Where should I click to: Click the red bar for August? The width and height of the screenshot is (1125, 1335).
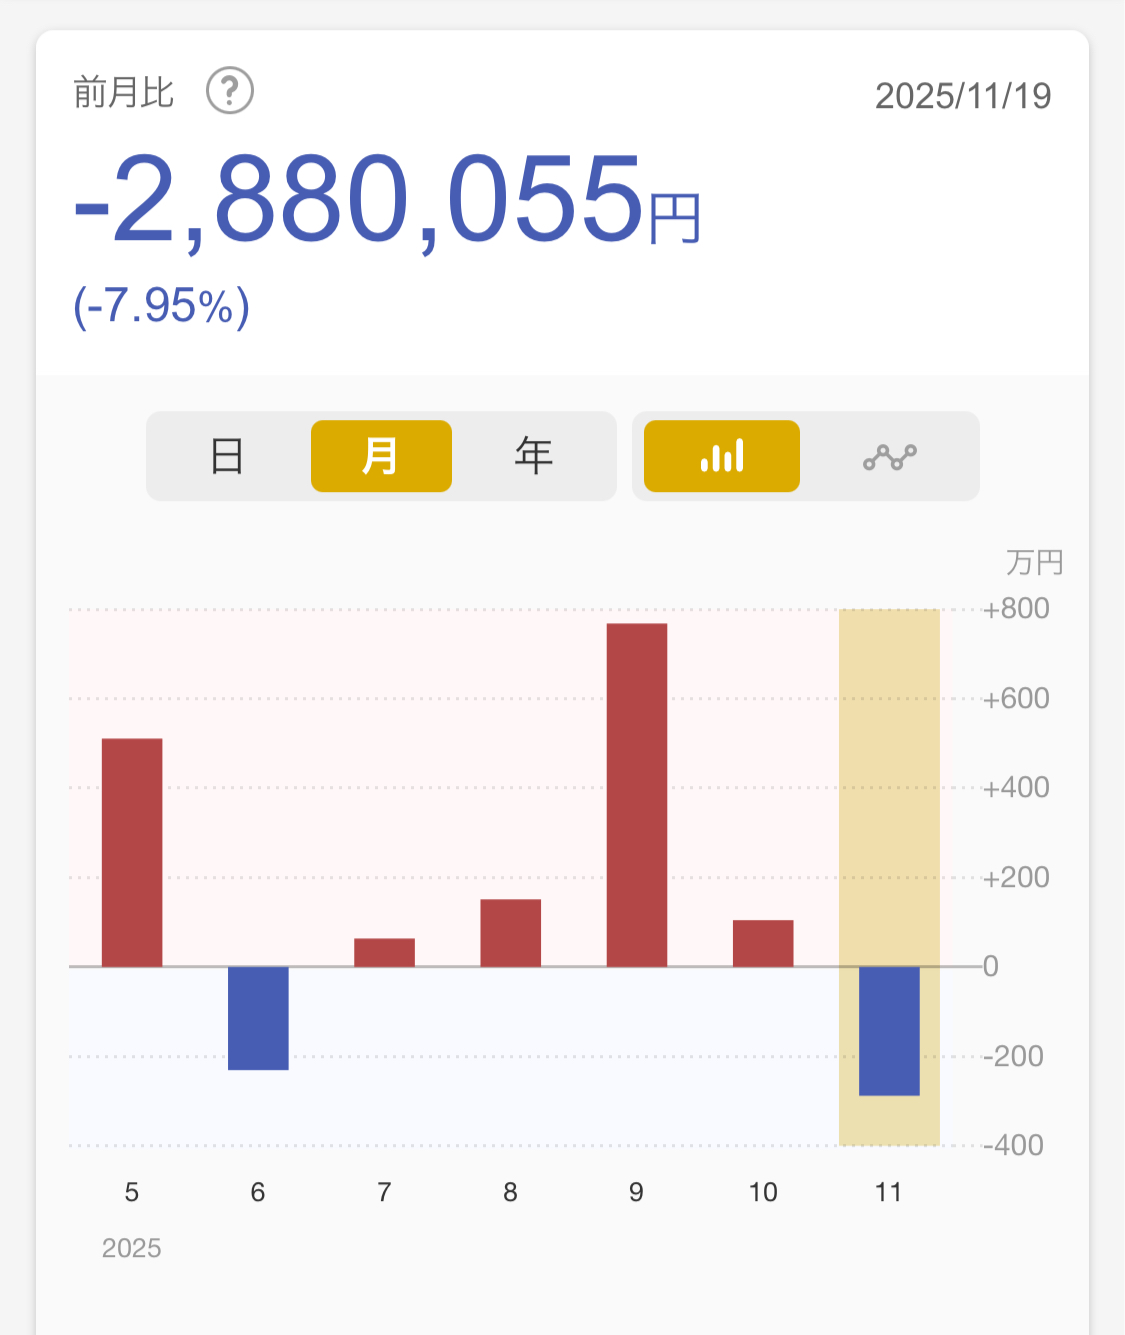coord(510,932)
